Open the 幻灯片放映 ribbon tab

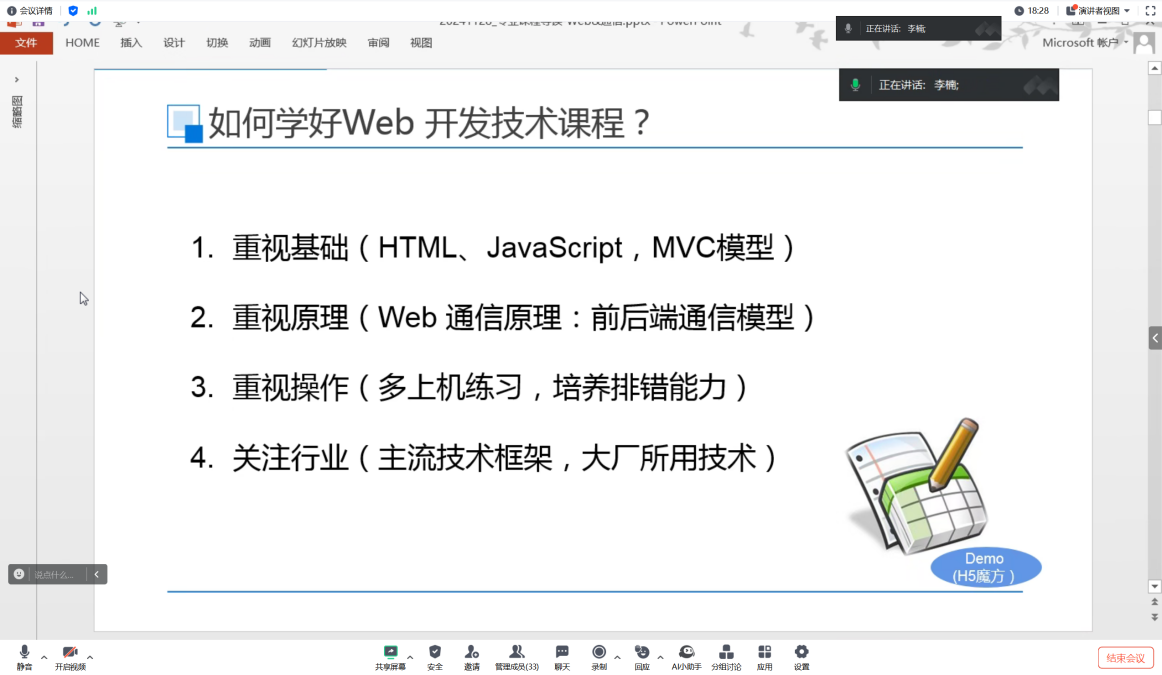coord(319,43)
